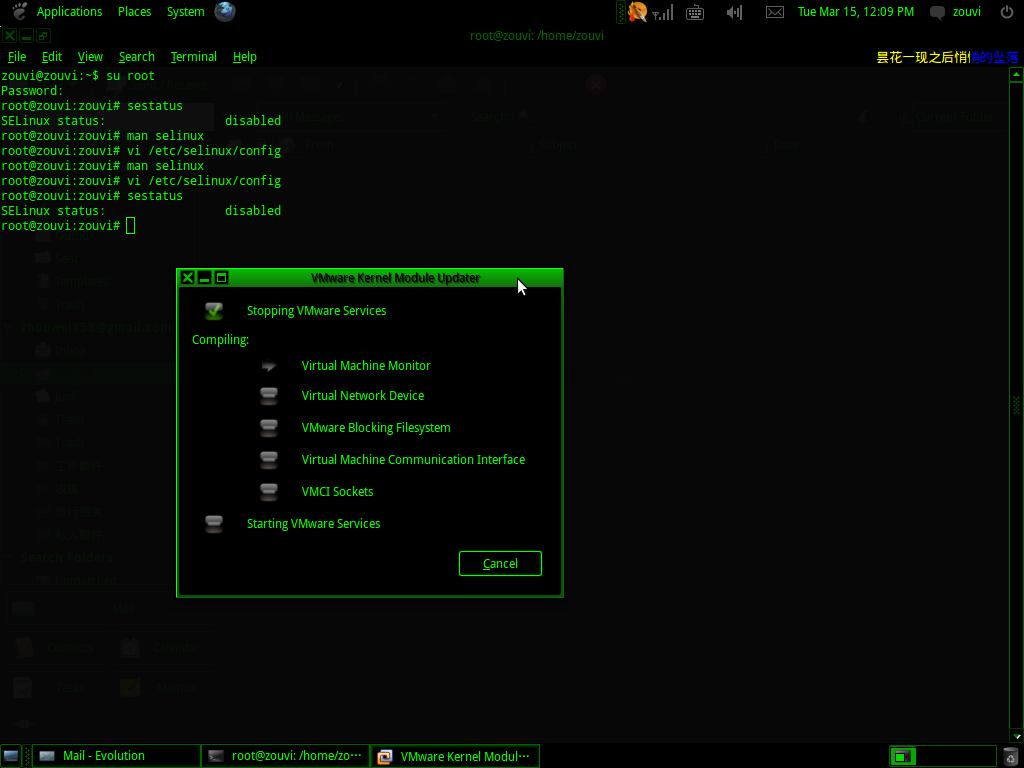Open the network signal strength indicator
This screenshot has width=1024, height=768.
pyautogui.click(x=663, y=12)
